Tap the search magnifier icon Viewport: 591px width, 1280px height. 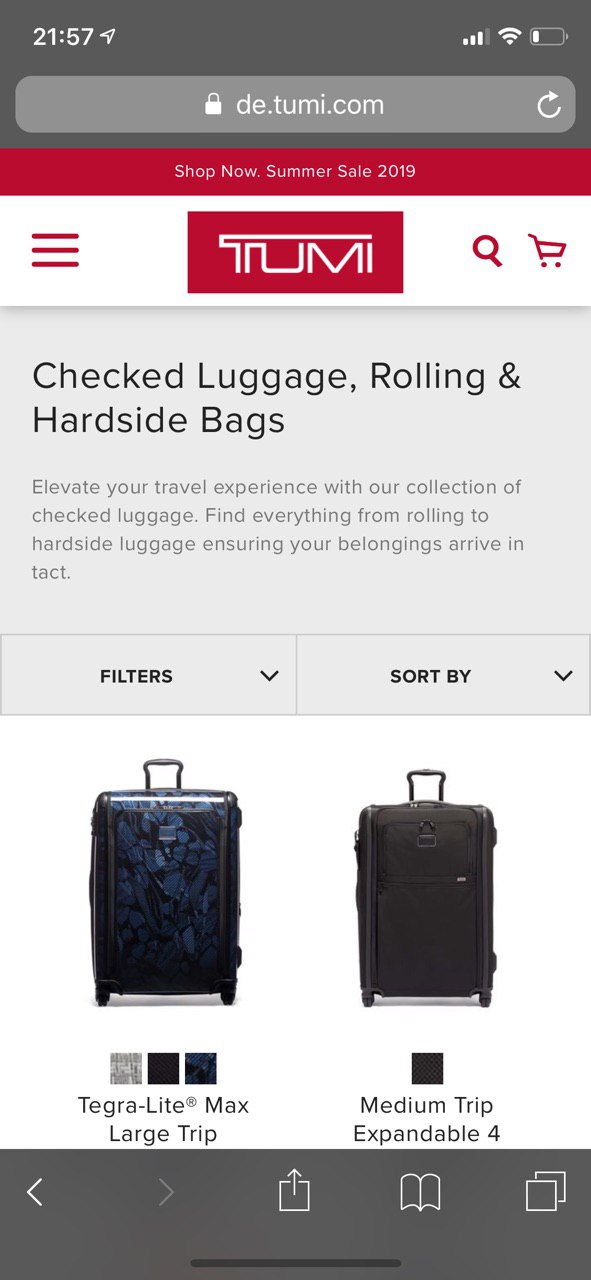(x=487, y=250)
